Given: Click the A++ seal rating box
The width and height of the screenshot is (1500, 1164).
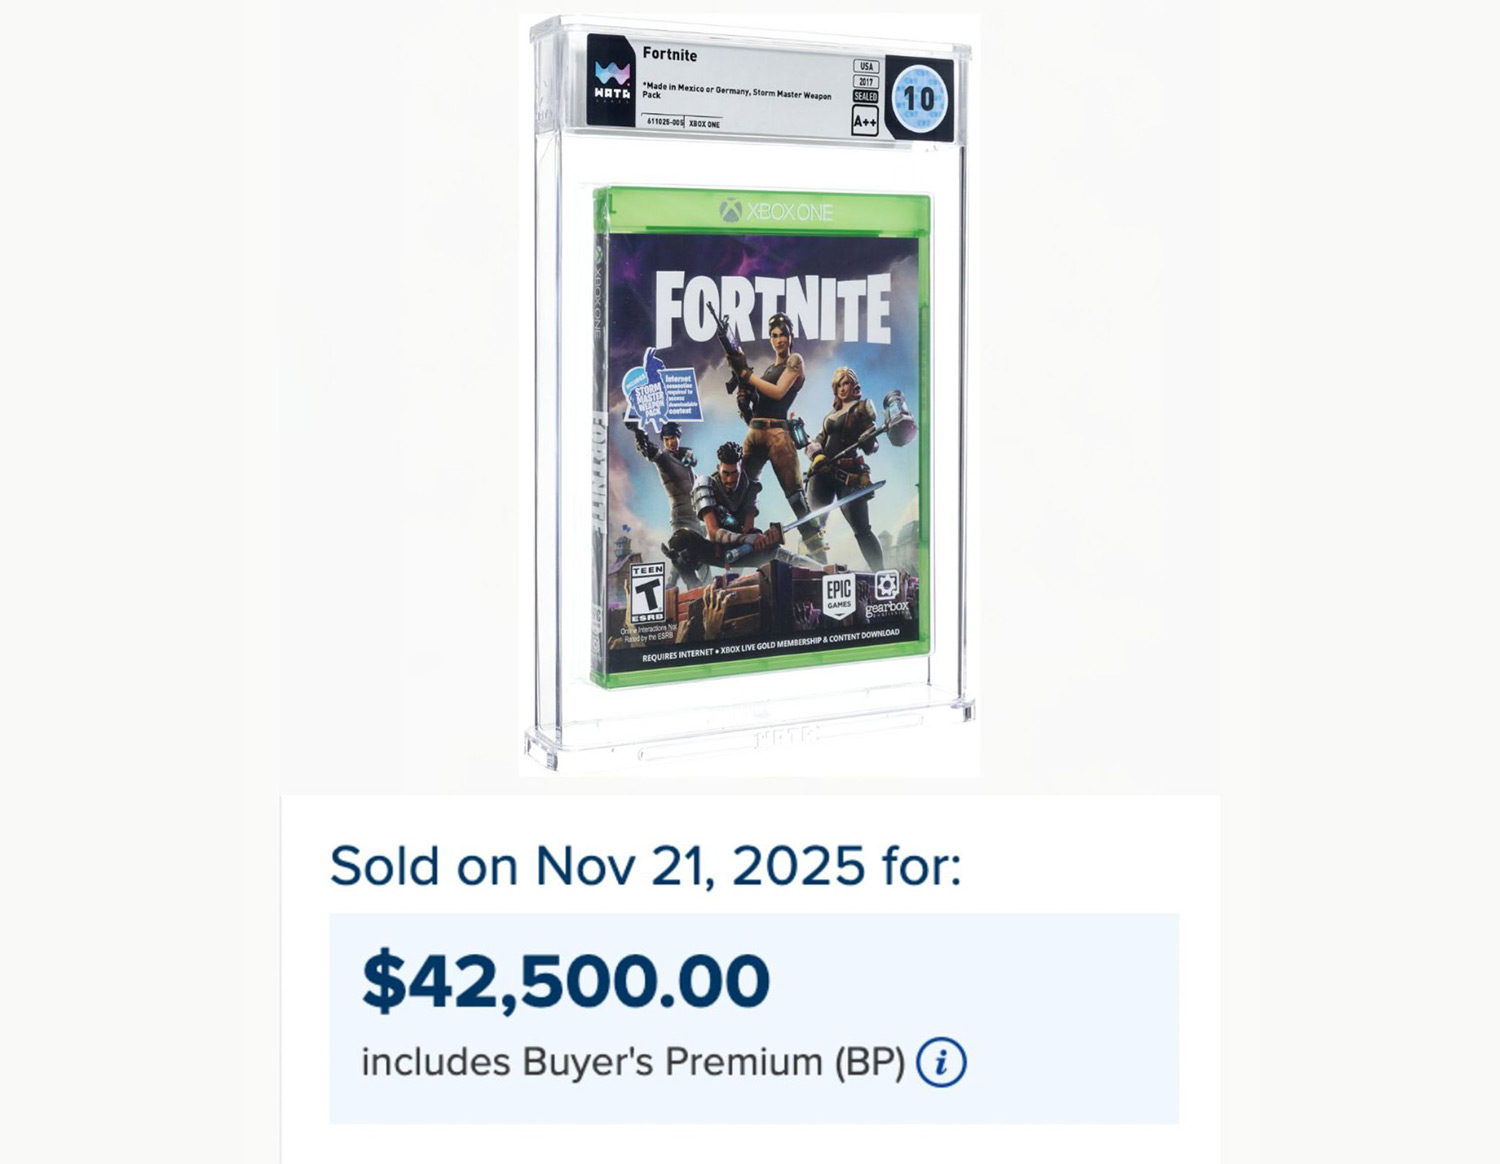Looking at the screenshot, I should [865, 122].
